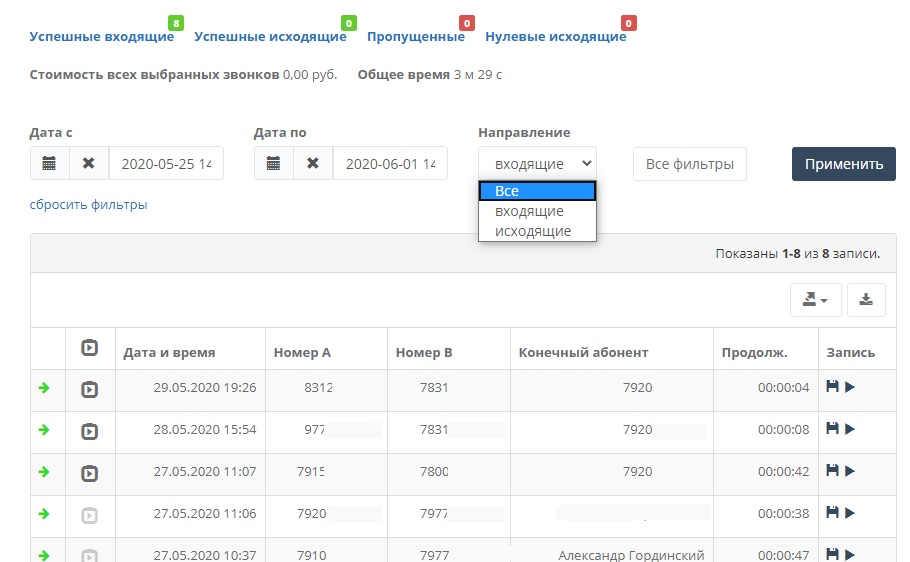Sort by Номер В column
This screenshot has height=562, width=910.
pyautogui.click(x=424, y=352)
